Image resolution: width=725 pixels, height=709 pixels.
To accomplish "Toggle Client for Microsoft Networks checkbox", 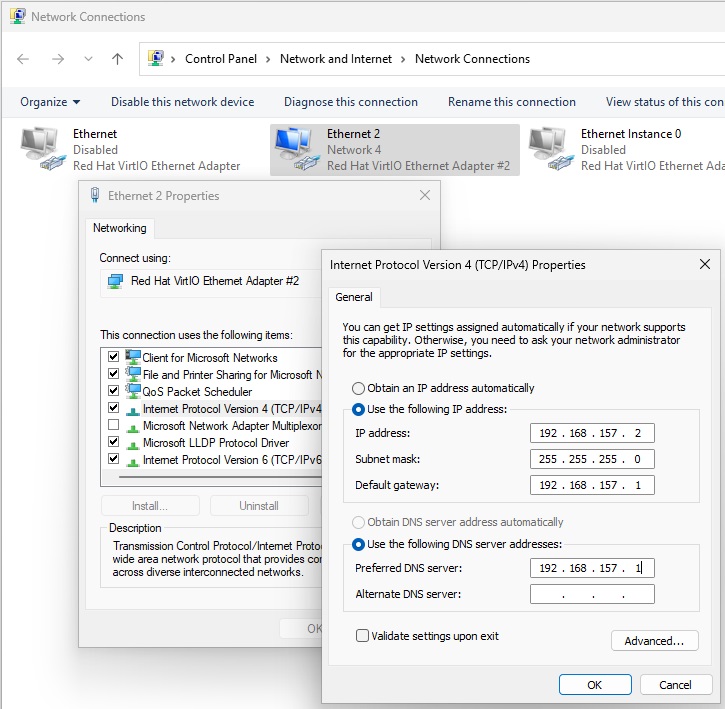I will tap(113, 357).
